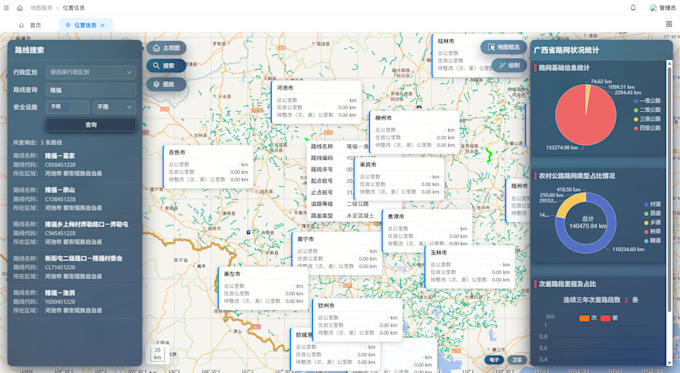Click the 搜索 search pill button

[167, 66]
